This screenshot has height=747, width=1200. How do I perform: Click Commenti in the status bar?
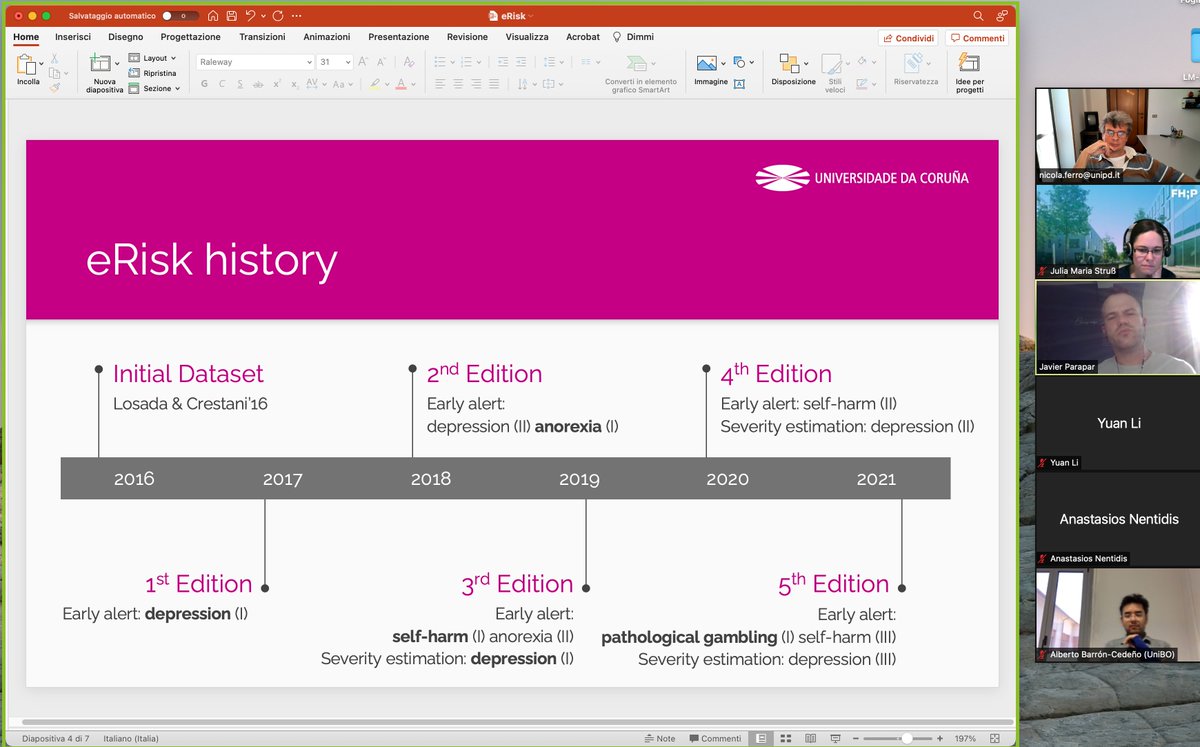[714, 739]
